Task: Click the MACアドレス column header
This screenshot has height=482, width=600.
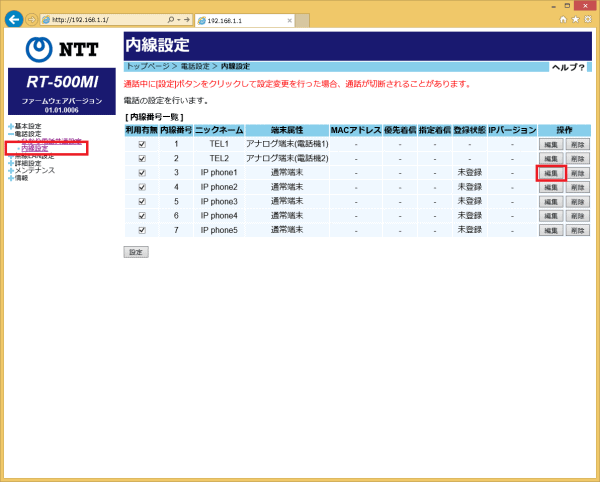Action: [x=356, y=130]
